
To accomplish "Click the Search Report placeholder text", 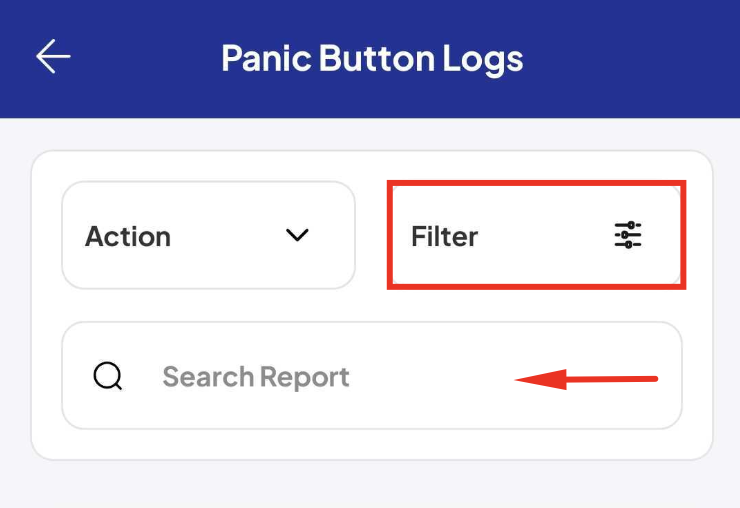I will tap(256, 377).
